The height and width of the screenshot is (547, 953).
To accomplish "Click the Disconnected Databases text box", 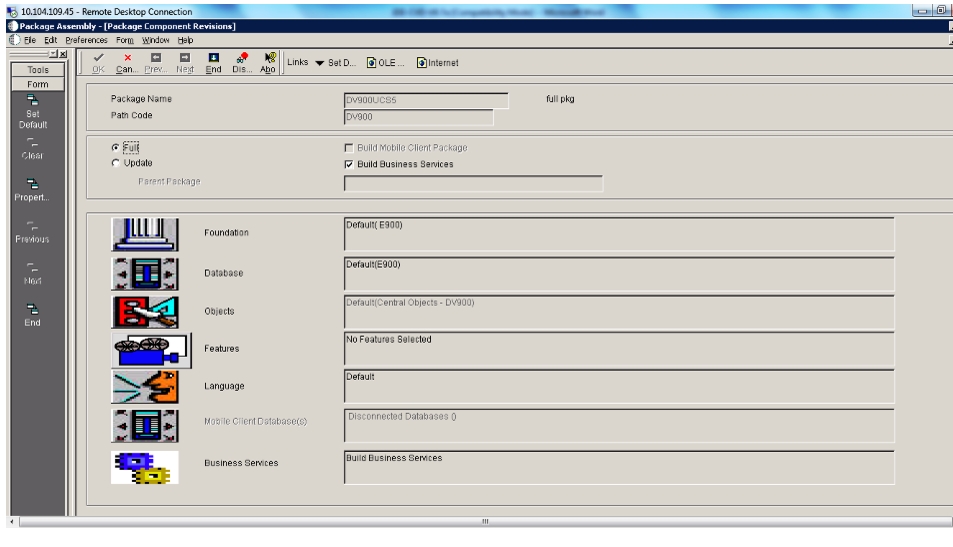I will pyautogui.click(x=619, y=425).
